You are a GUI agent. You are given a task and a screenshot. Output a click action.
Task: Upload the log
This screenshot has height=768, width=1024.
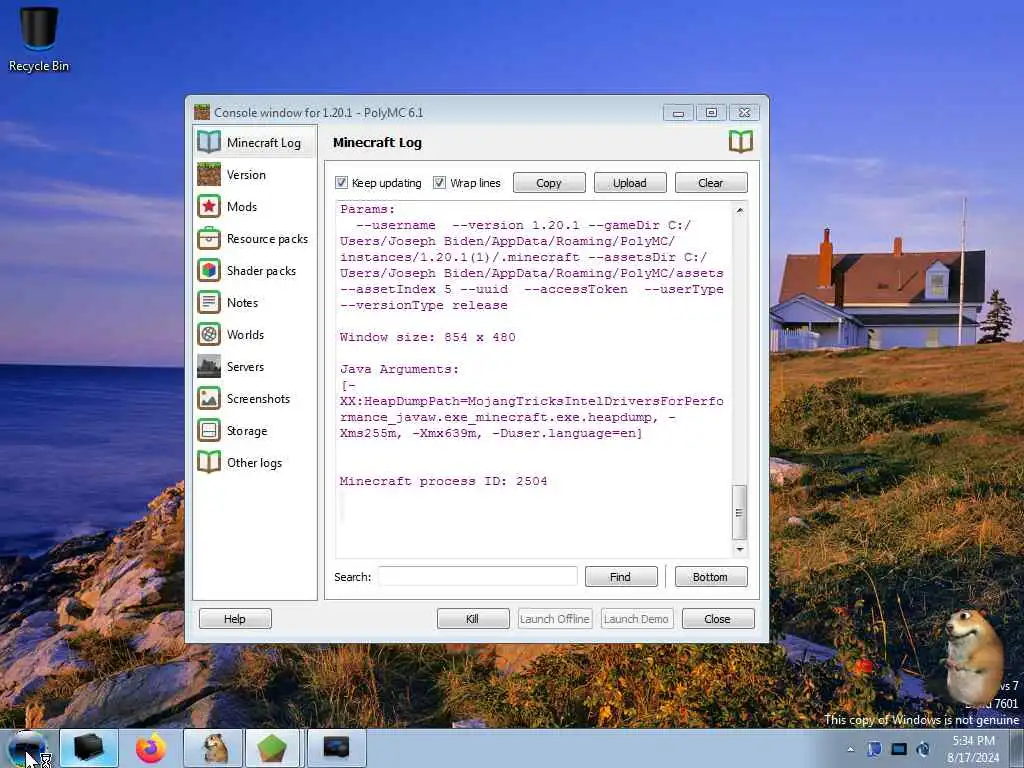coord(630,183)
